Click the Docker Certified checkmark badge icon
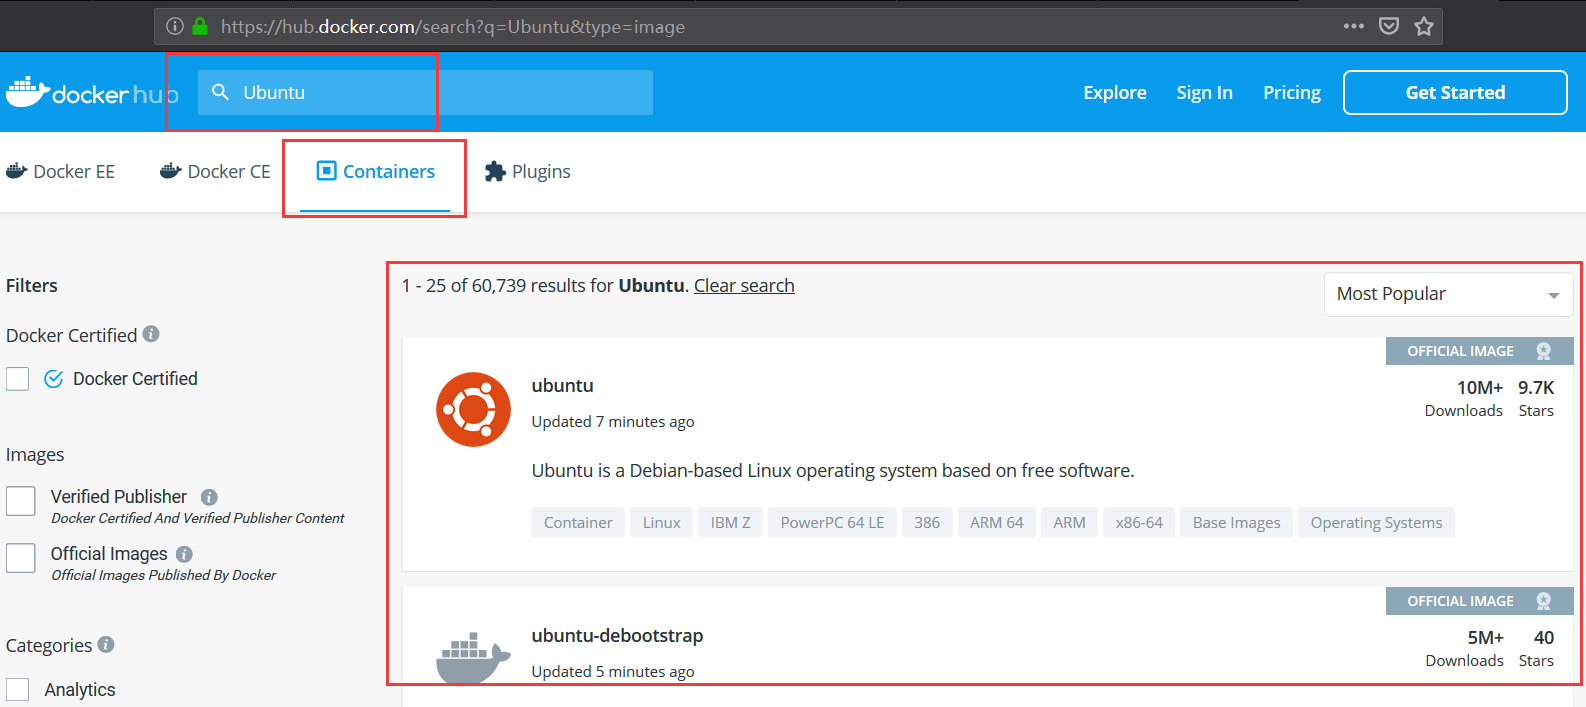Viewport: 1586px width, 707px height. click(x=54, y=379)
